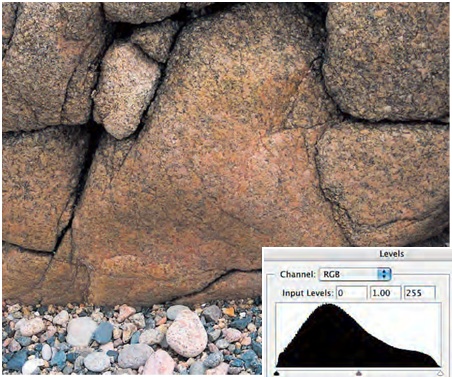Viewport: 452px width, 377px height.
Task: Select the gray midtone gamma slider triangle
Action: pos(359,373)
